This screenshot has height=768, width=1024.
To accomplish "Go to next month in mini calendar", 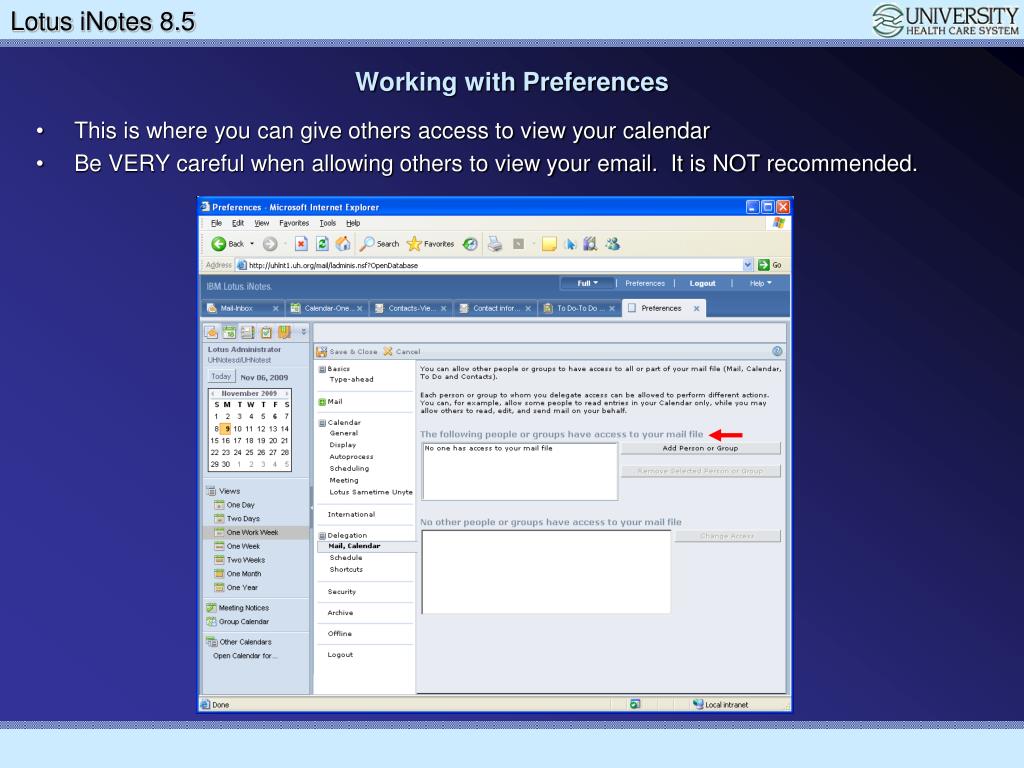I will [x=287, y=394].
